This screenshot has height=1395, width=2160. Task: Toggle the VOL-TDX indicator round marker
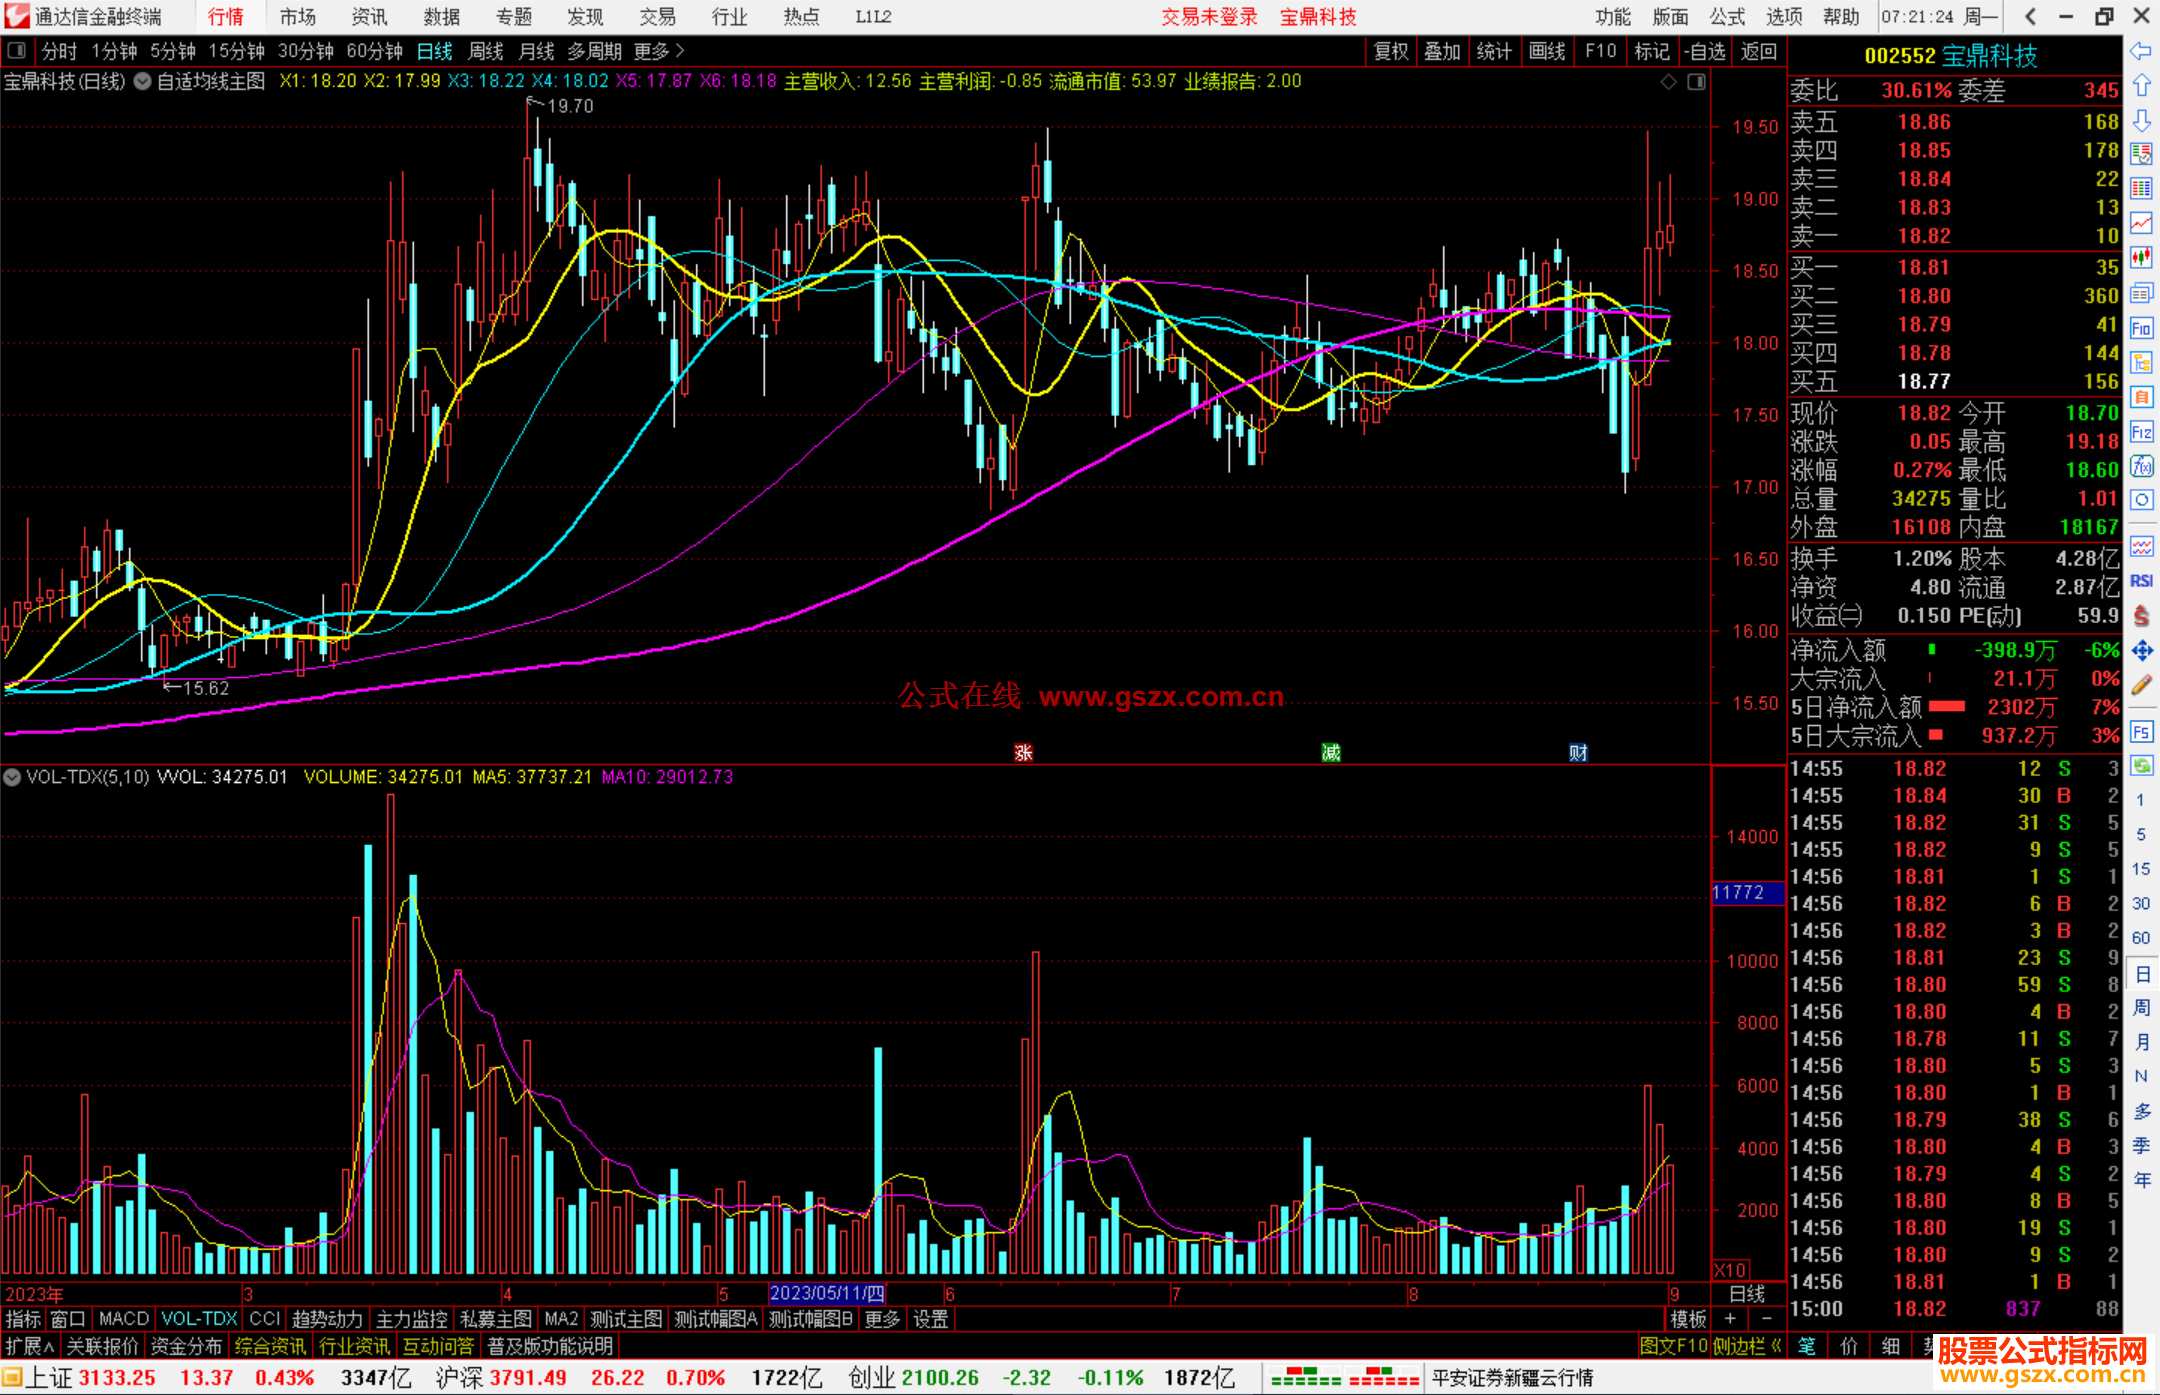[12, 777]
